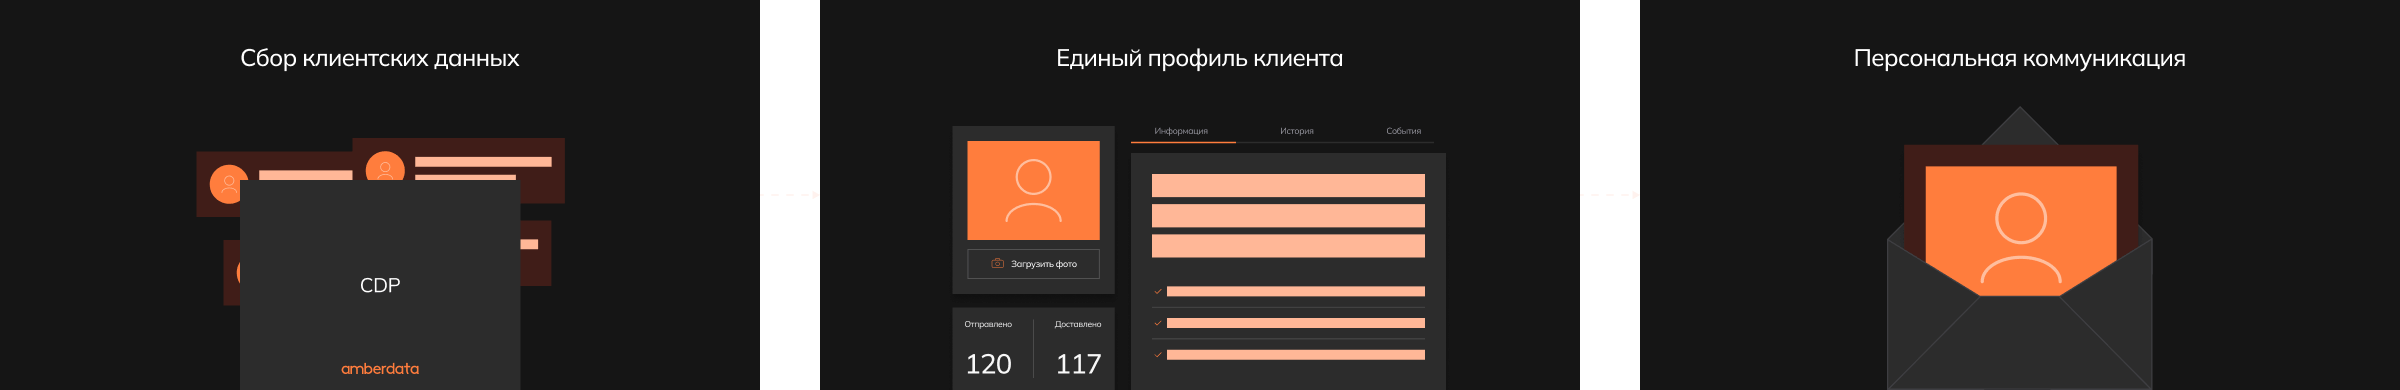The width and height of the screenshot is (2400, 390).
Task: Click the envelope illustration
Action: (x=2019, y=248)
